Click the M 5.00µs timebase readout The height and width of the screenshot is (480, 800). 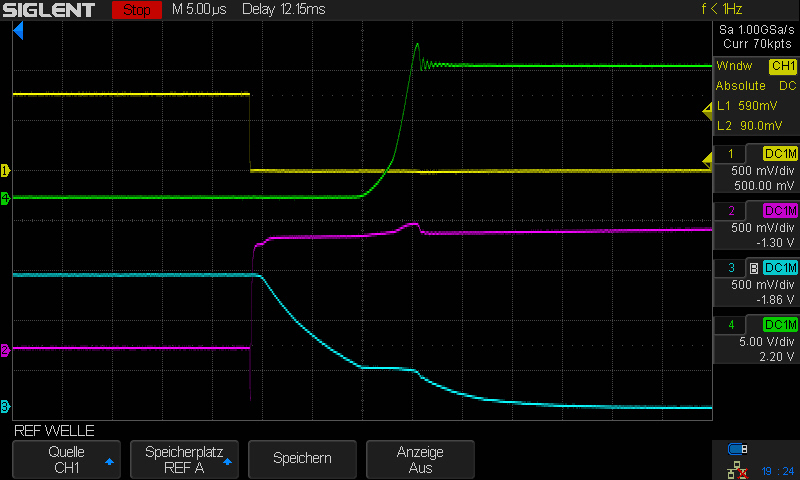199,10
